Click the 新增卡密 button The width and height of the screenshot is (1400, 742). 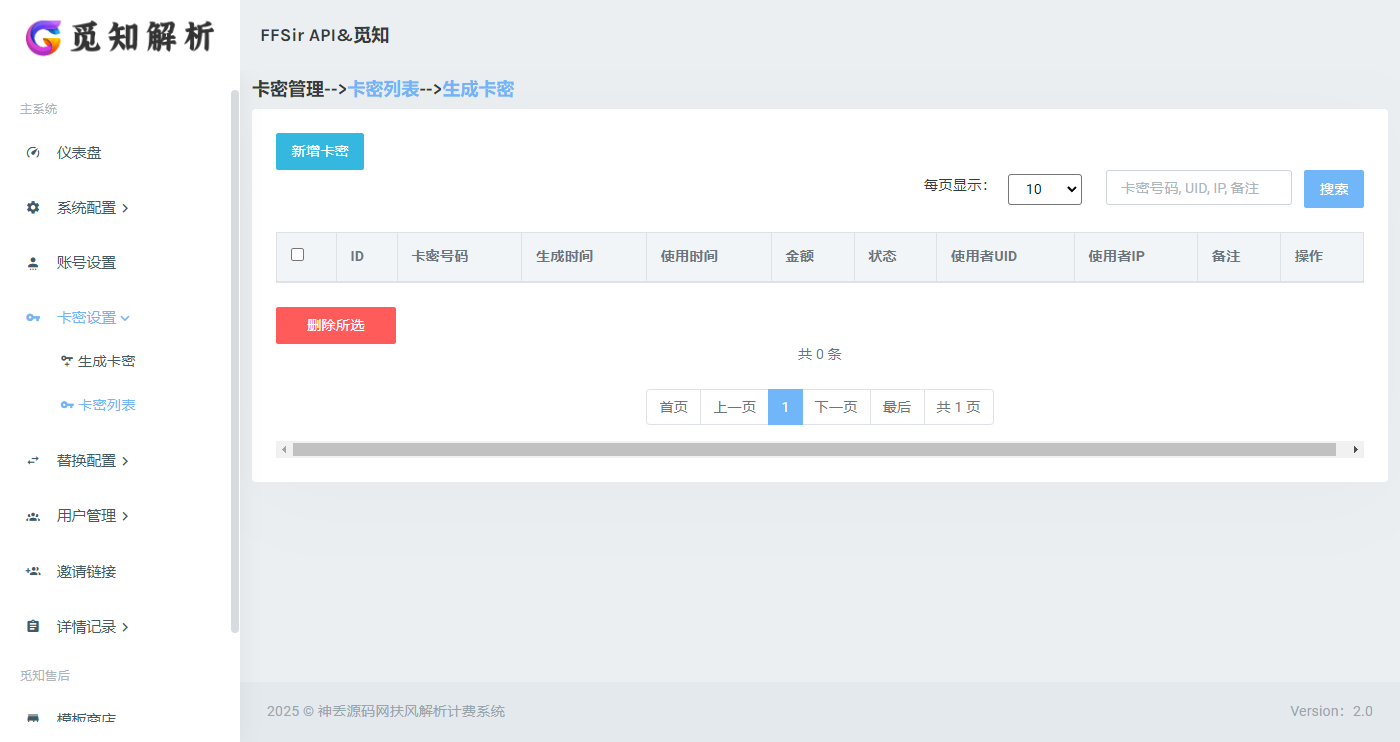pos(319,151)
